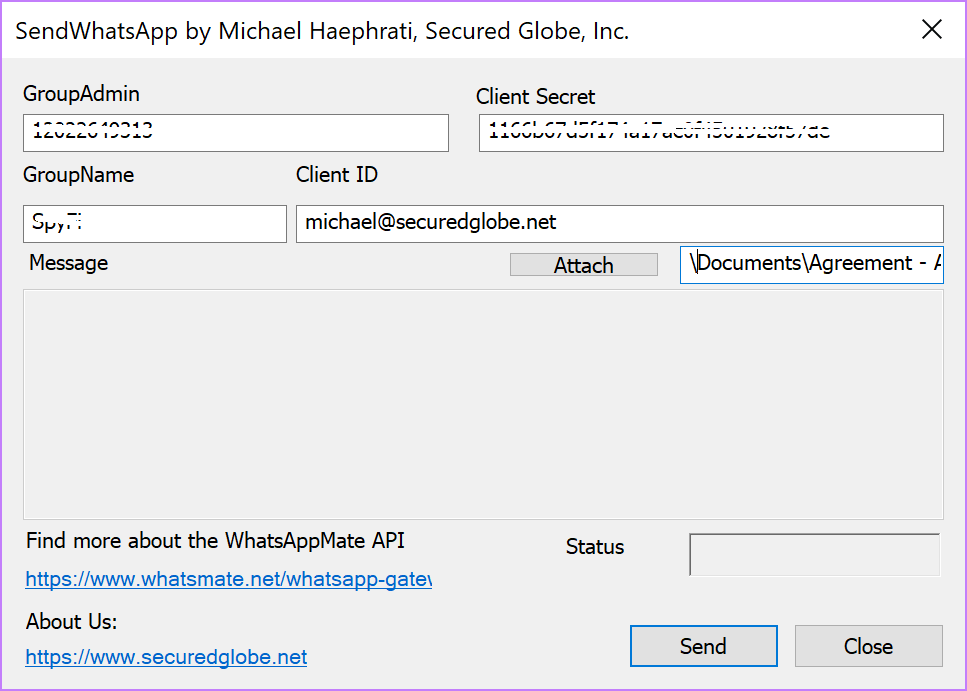The height and width of the screenshot is (691, 967).
Task: Click the GroupName label
Action: point(78,175)
